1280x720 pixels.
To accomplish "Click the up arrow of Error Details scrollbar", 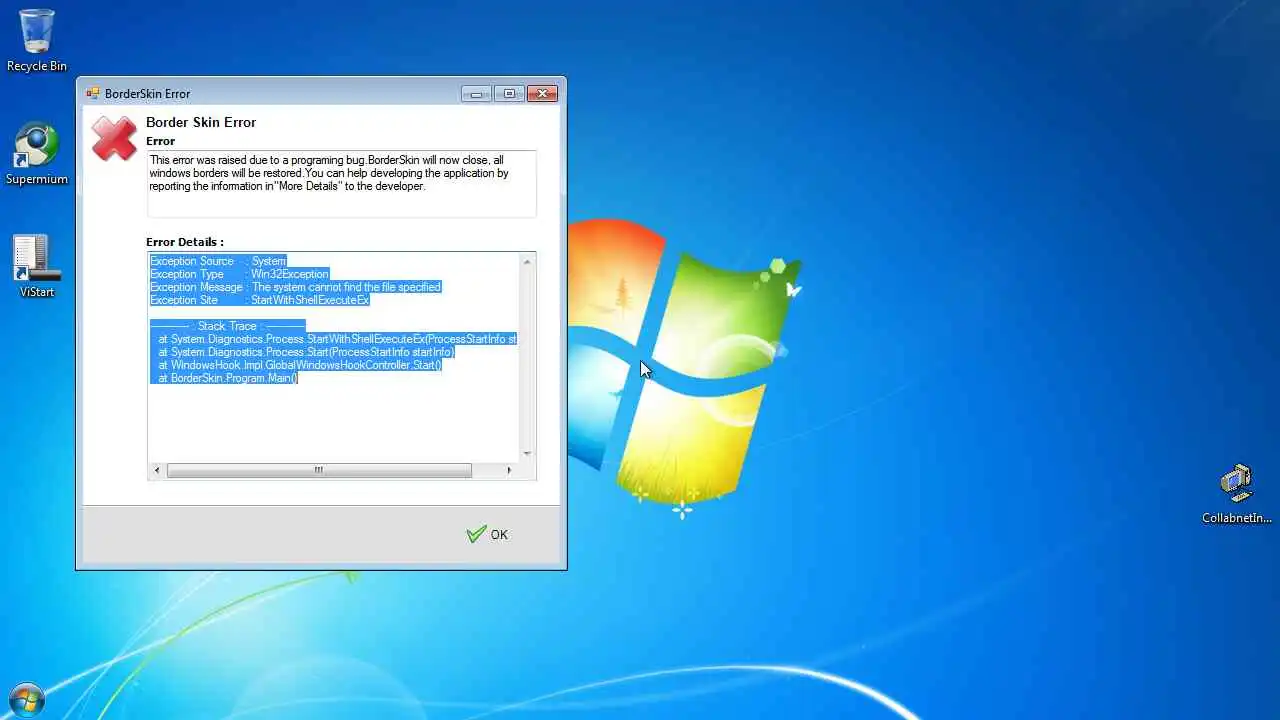I will click(527, 261).
